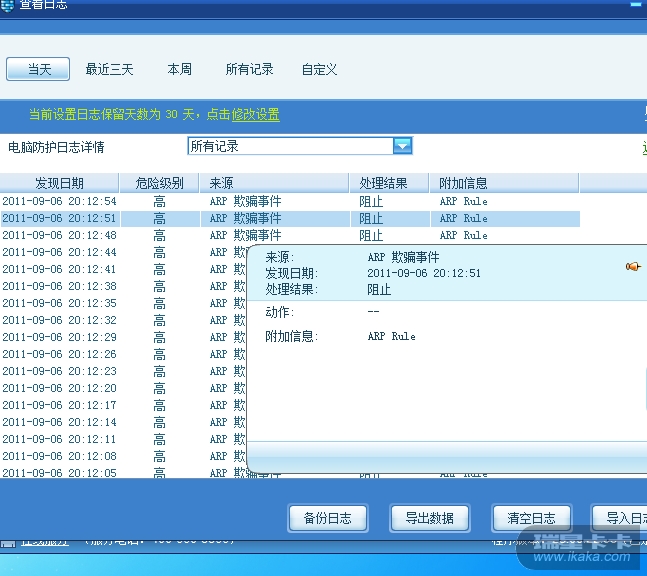Sort by 来源 column header
The image size is (647, 576).
pyautogui.click(x=274, y=183)
